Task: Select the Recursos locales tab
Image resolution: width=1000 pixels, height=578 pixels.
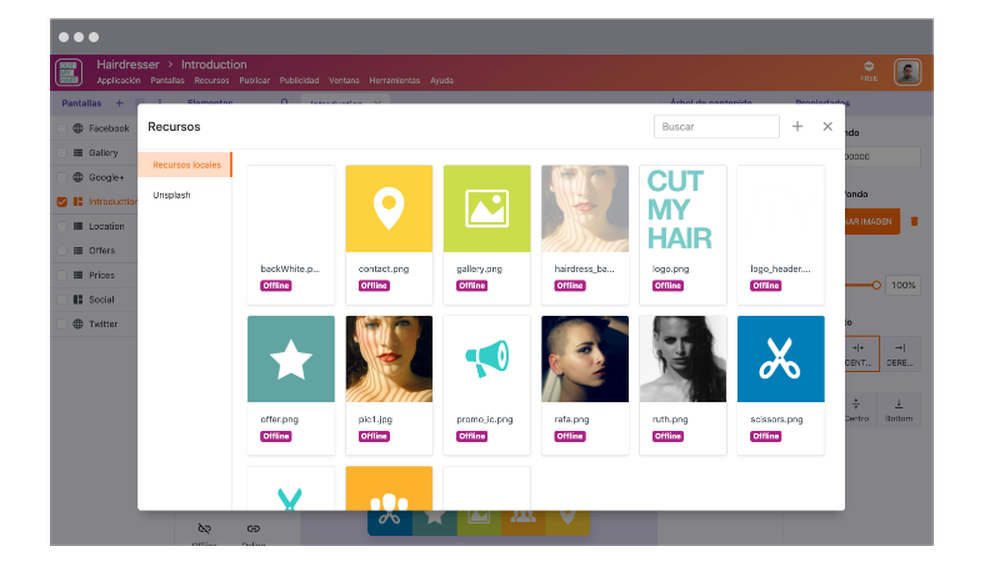Action: (188, 165)
